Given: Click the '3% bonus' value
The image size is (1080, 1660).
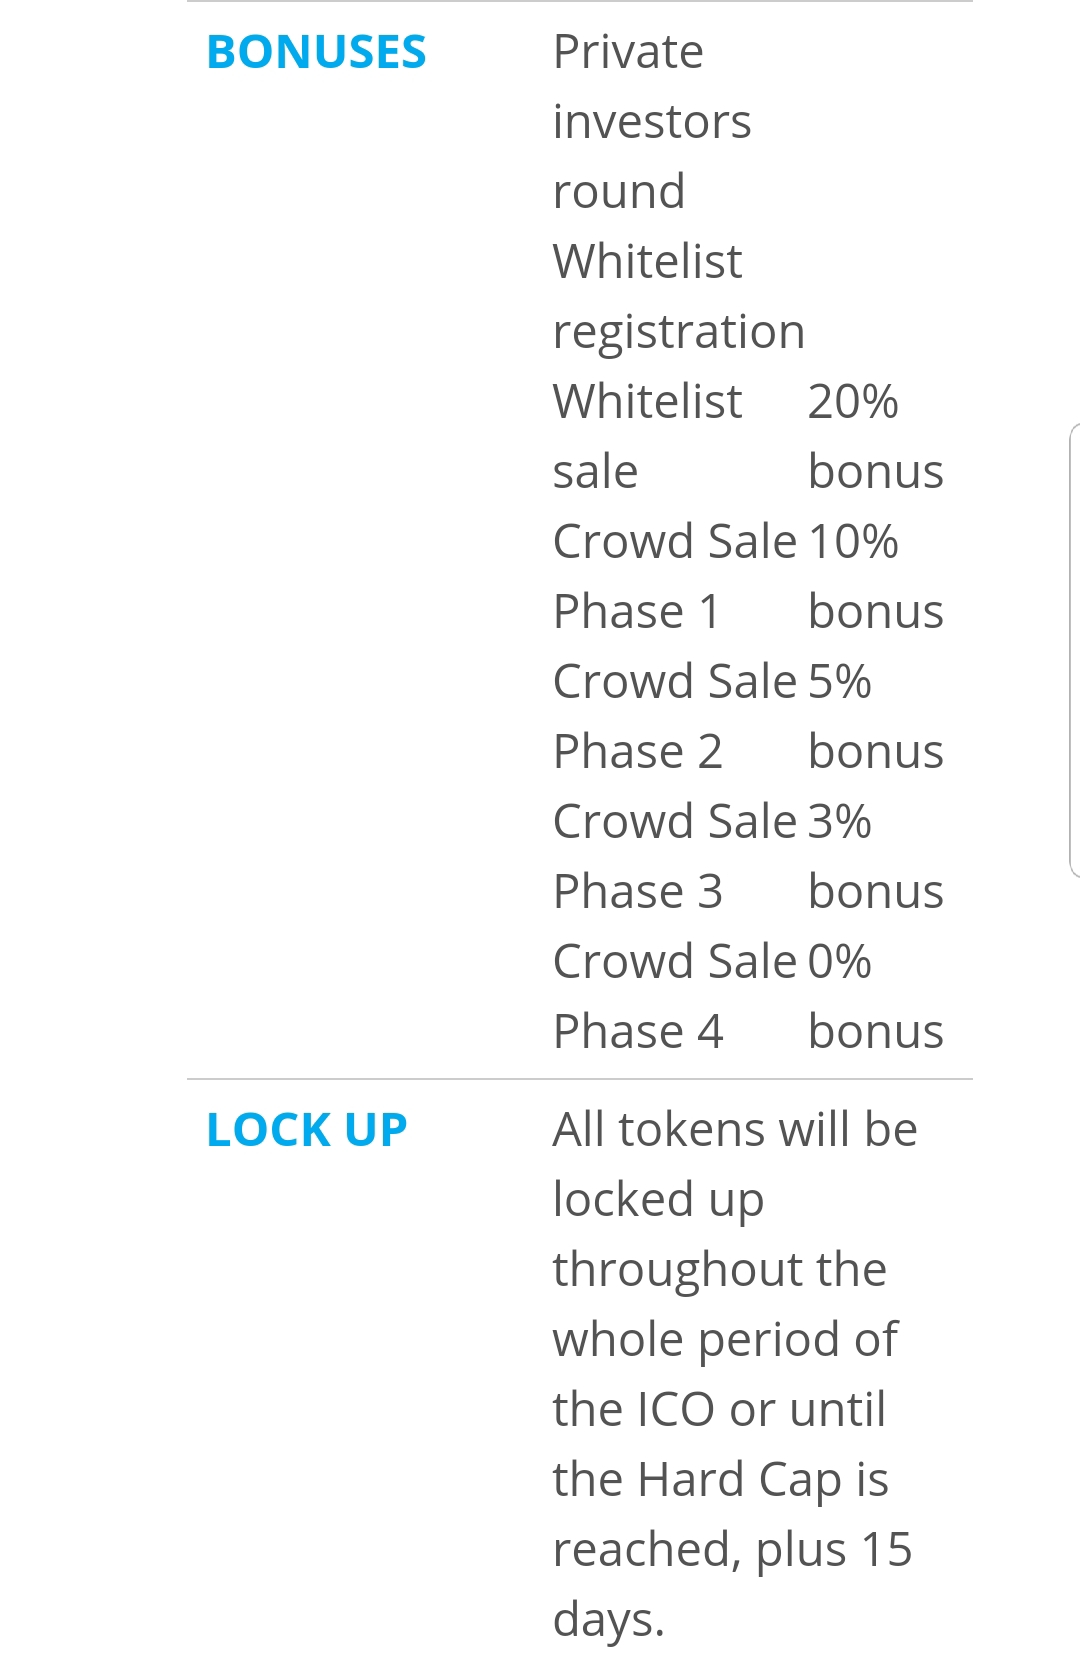Looking at the screenshot, I should coord(876,856).
